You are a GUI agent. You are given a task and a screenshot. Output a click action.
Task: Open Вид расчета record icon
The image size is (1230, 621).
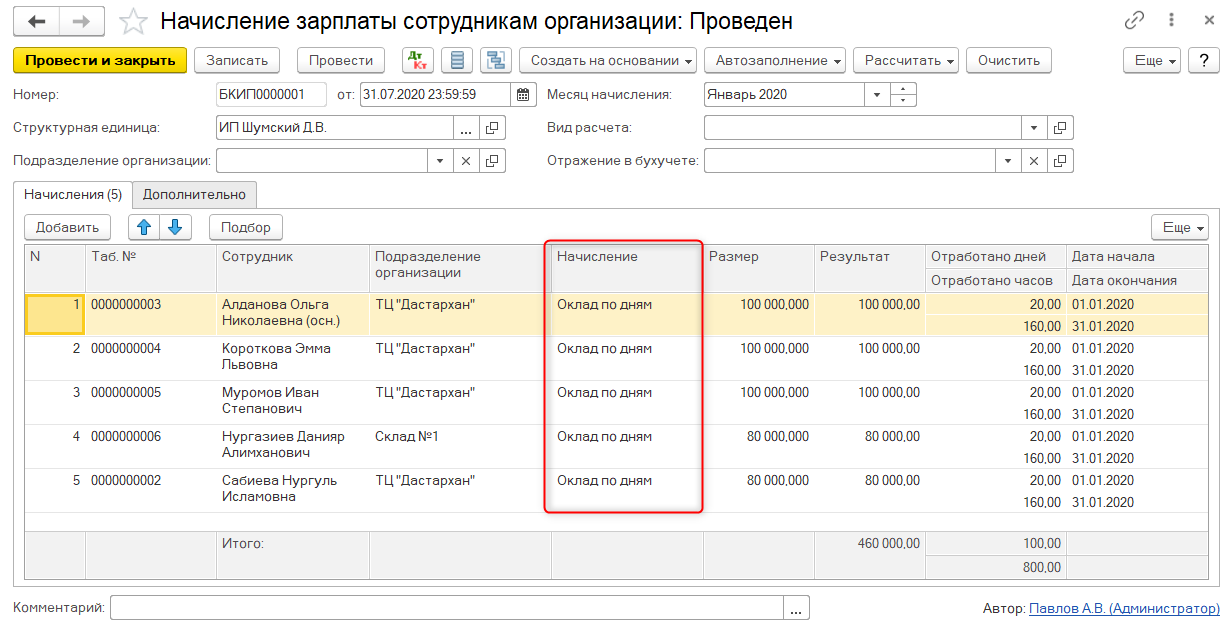pyautogui.click(x=1060, y=128)
